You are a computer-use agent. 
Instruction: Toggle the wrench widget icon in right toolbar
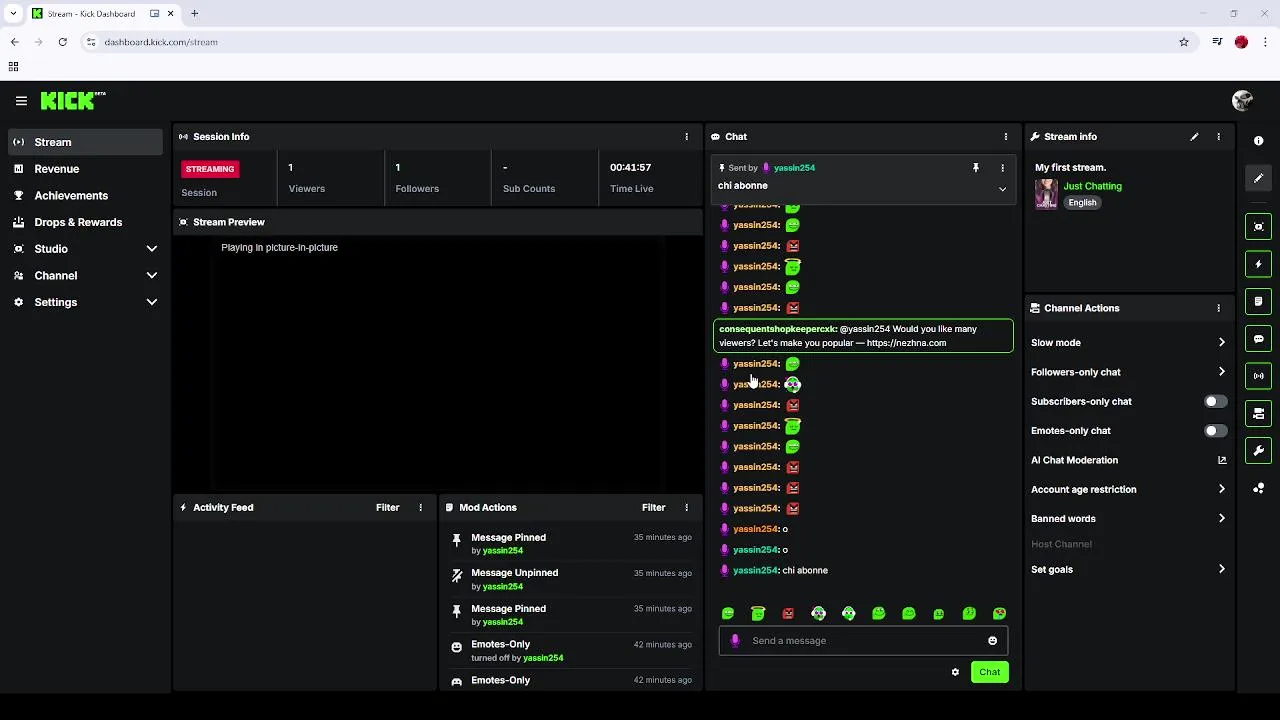pyautogui.click(x=1259, y=451)
